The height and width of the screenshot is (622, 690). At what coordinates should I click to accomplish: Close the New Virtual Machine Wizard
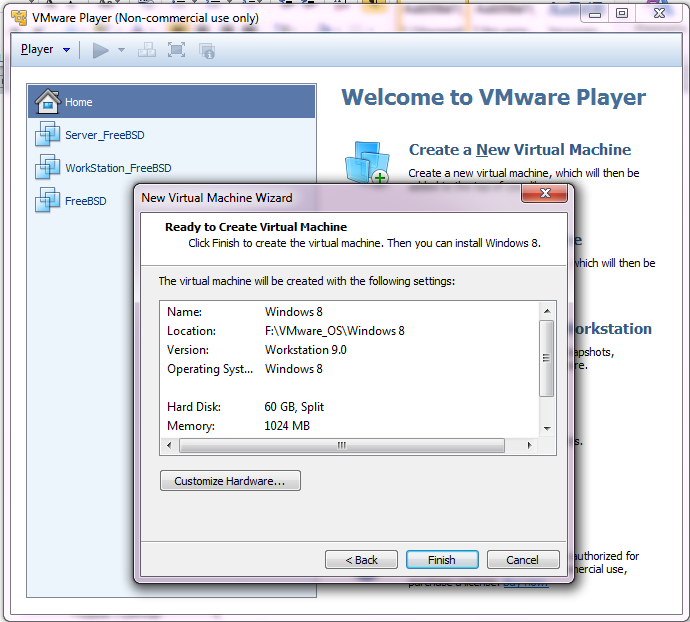(545, 193)
